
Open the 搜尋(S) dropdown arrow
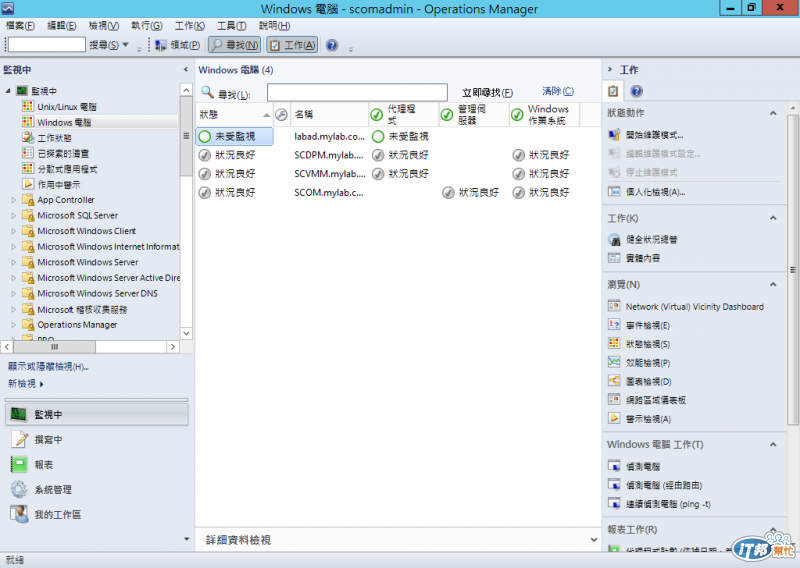coord(126,45)
